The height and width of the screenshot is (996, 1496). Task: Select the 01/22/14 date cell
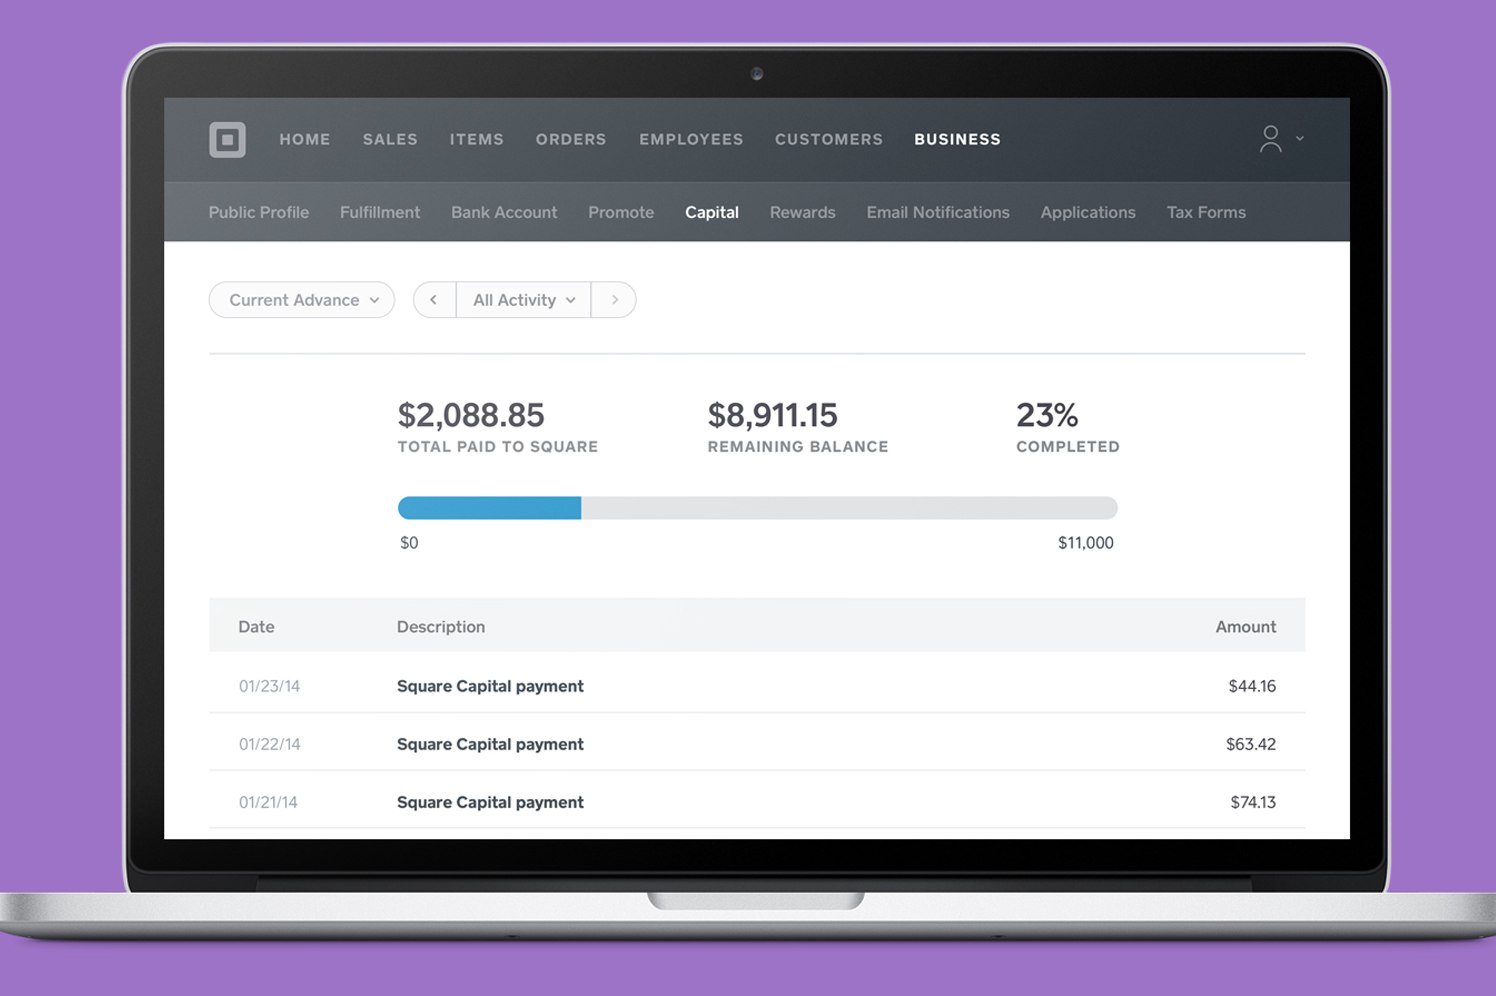tap(269, 744)
